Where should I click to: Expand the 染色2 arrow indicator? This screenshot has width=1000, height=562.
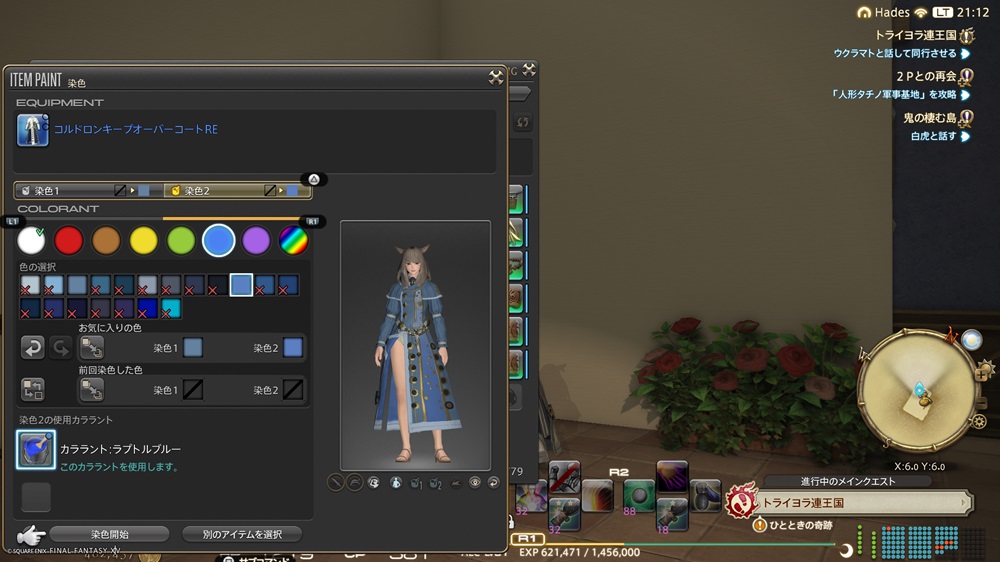tap(281, 190)
